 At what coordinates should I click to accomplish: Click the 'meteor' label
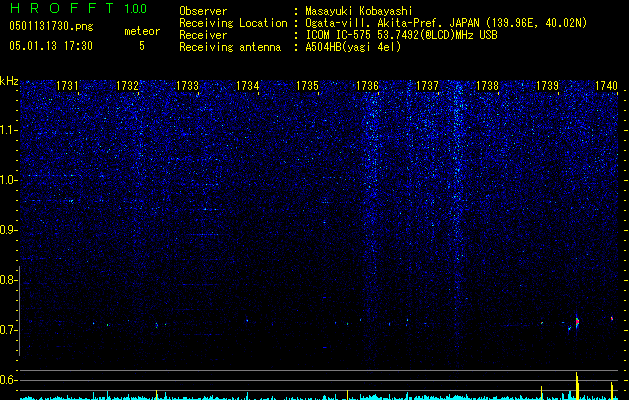click(x=142, y=31)
